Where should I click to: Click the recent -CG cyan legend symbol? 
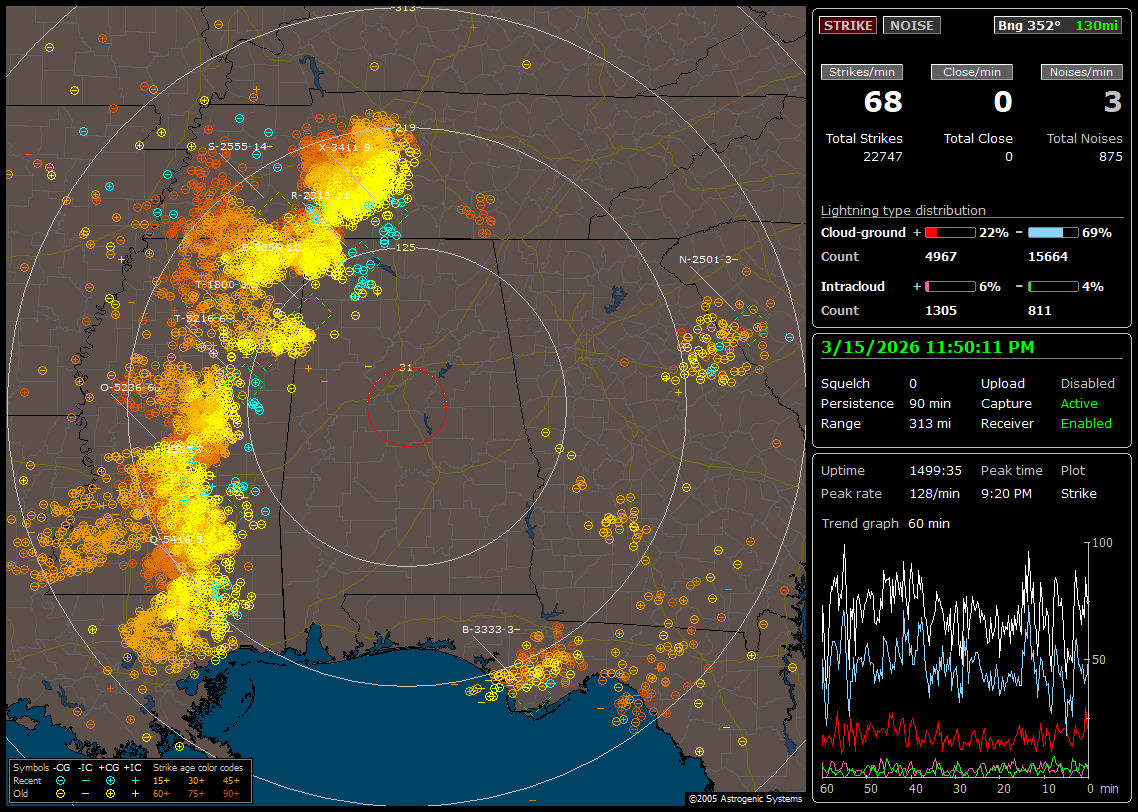point(61,780)
